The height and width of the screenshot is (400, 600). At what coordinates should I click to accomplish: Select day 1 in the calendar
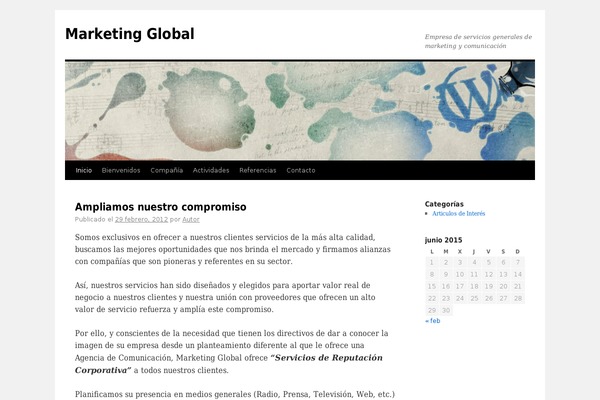pyautogui.click(x=432, y=262)
